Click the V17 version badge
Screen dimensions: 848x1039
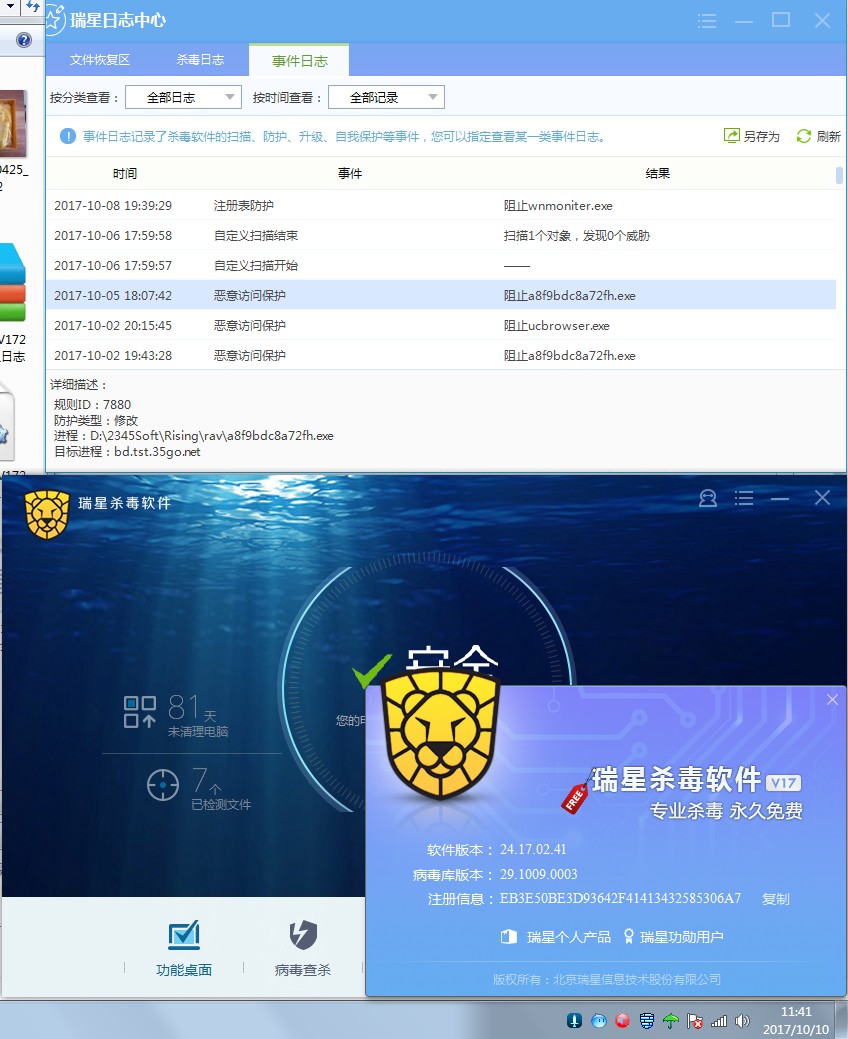784,783
